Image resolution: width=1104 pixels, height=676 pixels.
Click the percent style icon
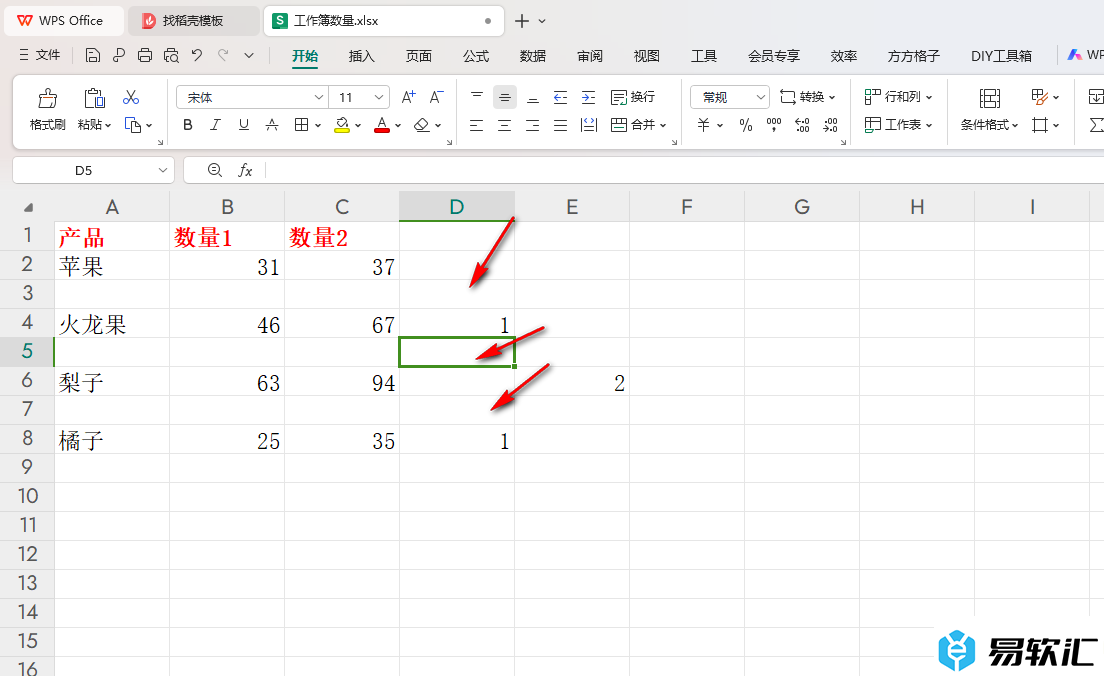[x=746, y=125]
